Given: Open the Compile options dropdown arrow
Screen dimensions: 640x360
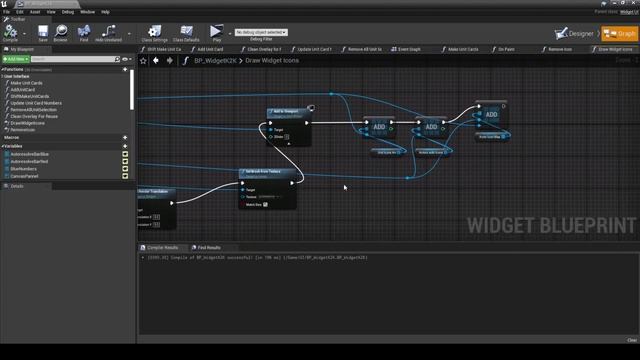Looking at the screenshot, I should pyautogui.click(x=24, y=33).
